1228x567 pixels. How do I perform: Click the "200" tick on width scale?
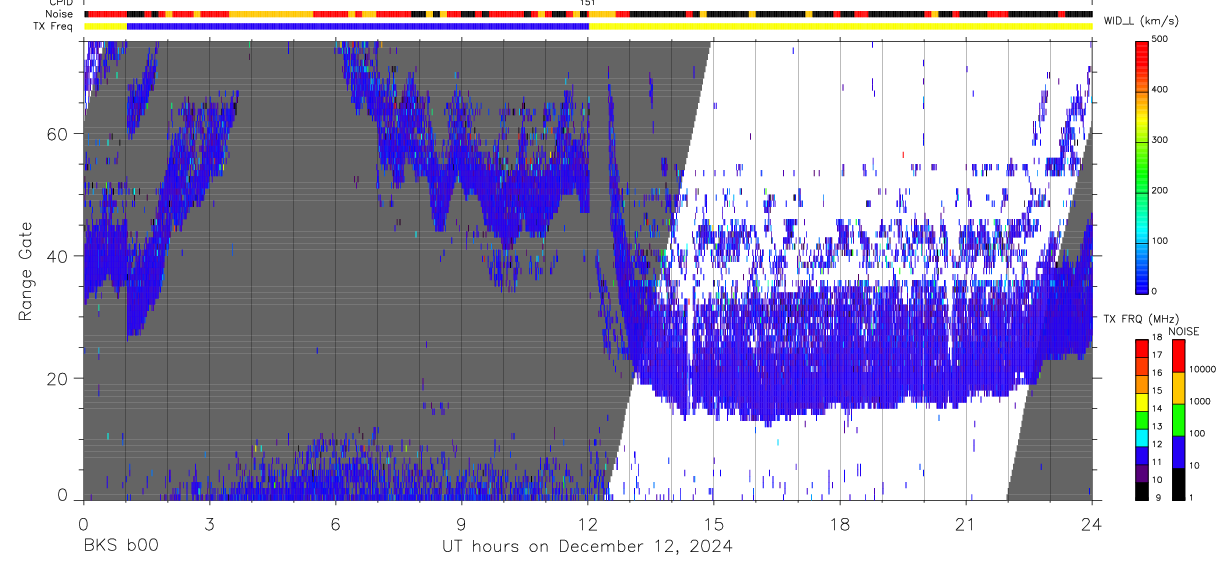[x=1161, y=190]
